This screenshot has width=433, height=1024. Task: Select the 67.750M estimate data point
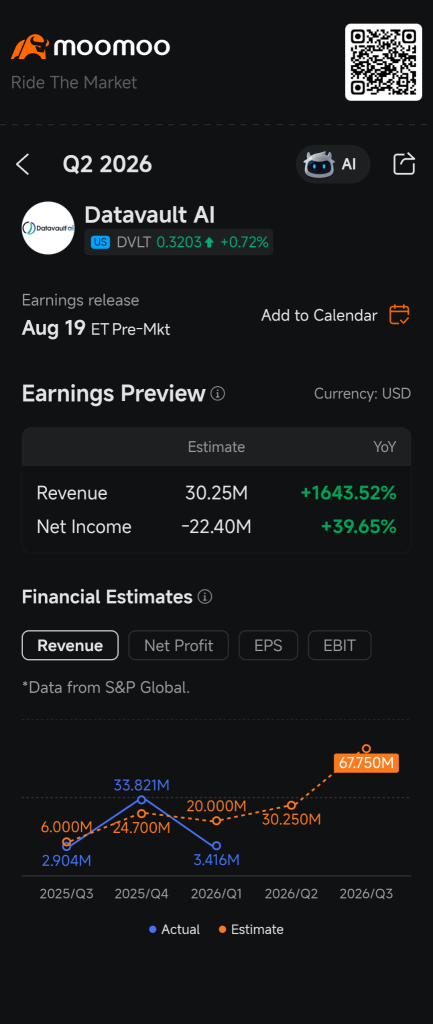pos(366,749)
